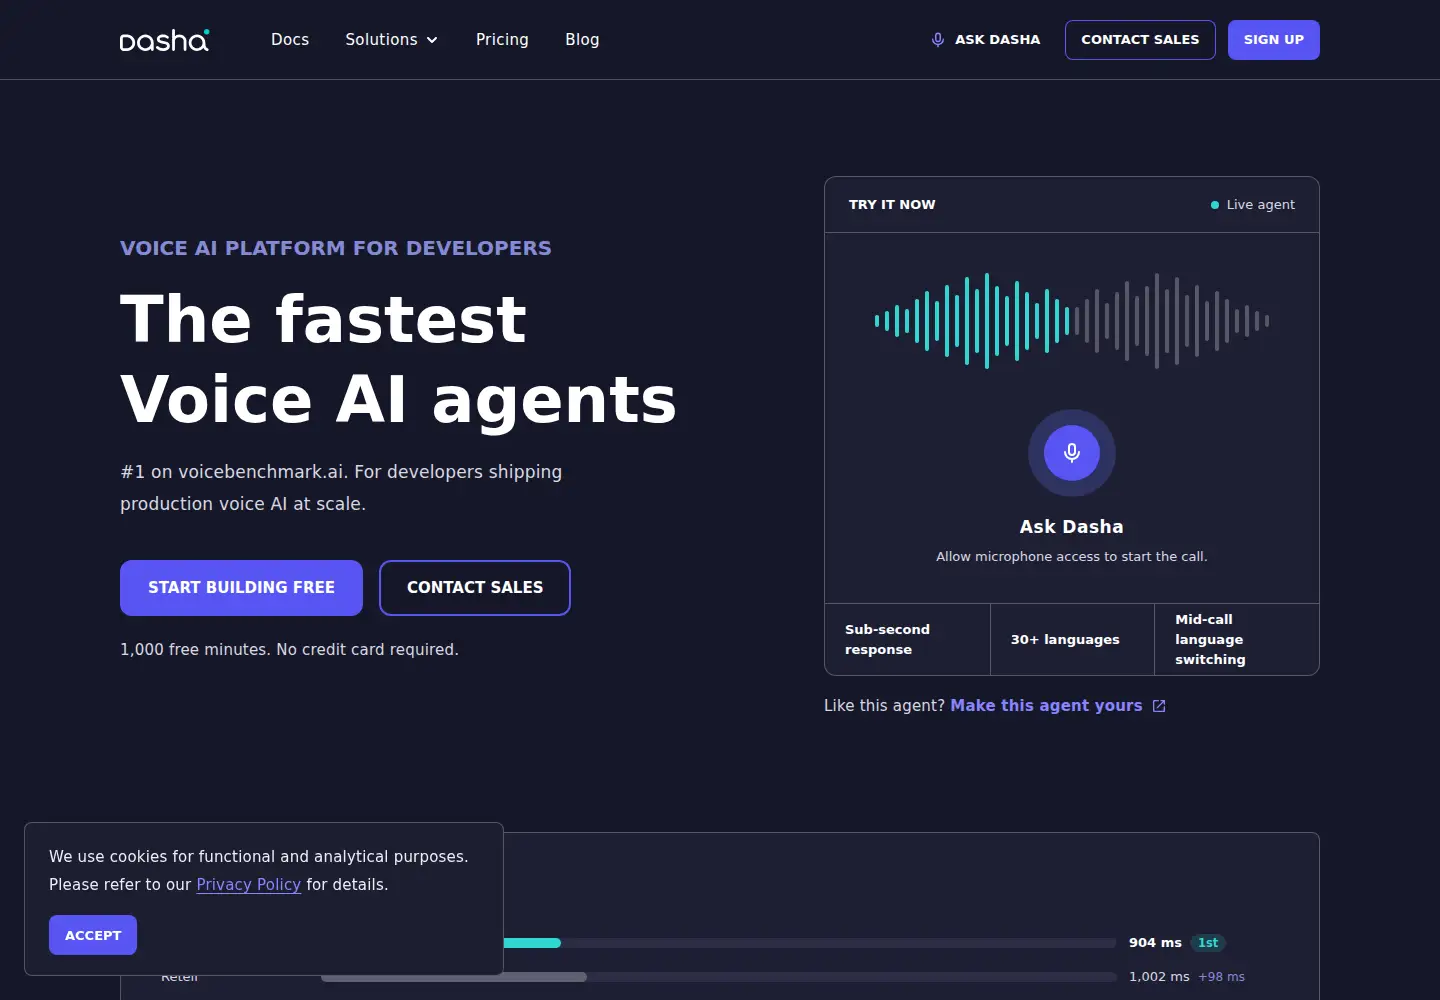Go to the Pricing page

[x=502, y=40]
